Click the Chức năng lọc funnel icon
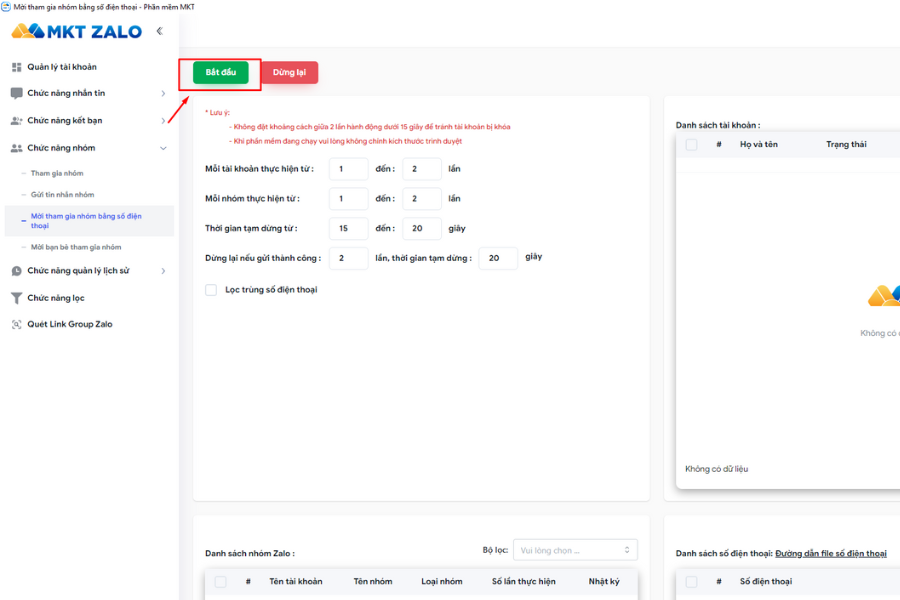The image size is (900, 600). (17, 298)
